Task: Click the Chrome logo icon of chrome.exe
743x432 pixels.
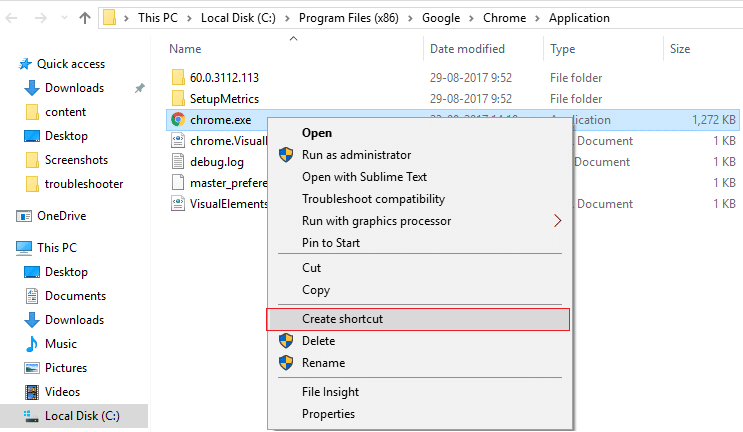Action: click(178, 119)
